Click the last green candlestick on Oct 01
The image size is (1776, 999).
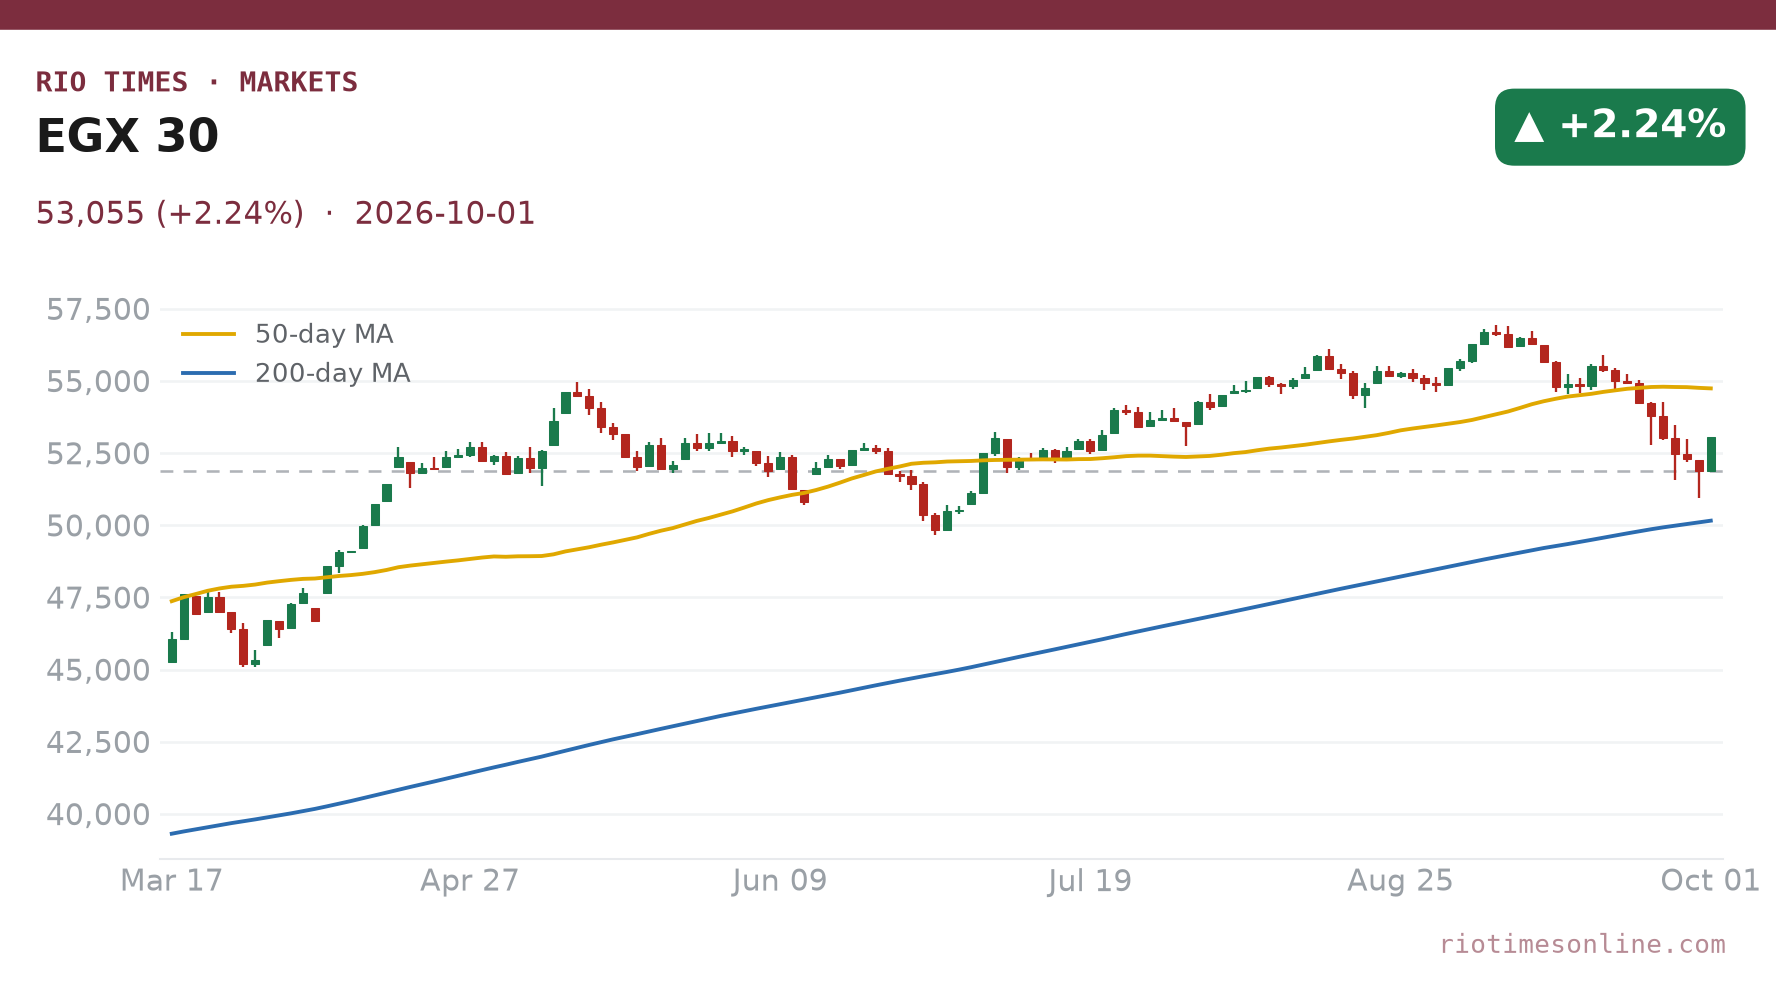1711,454
